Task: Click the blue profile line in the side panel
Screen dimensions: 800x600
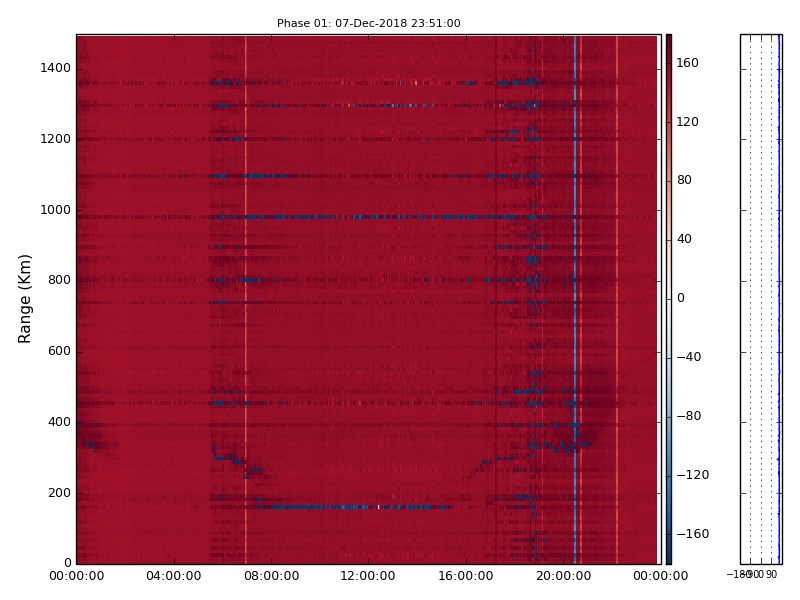Action: 779,300
